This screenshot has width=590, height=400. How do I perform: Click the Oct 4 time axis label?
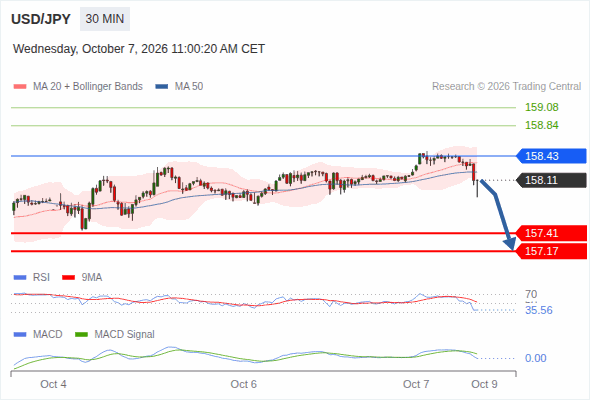[53, 384]
